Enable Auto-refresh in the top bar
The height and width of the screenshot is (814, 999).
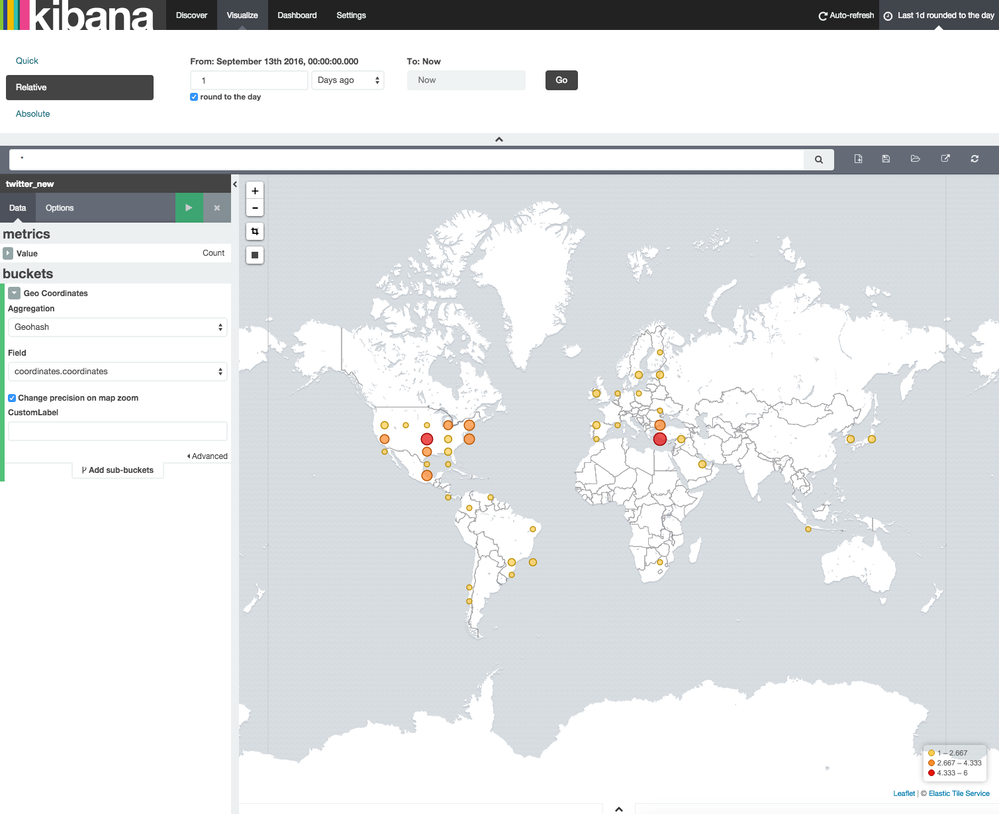[846, 15]
